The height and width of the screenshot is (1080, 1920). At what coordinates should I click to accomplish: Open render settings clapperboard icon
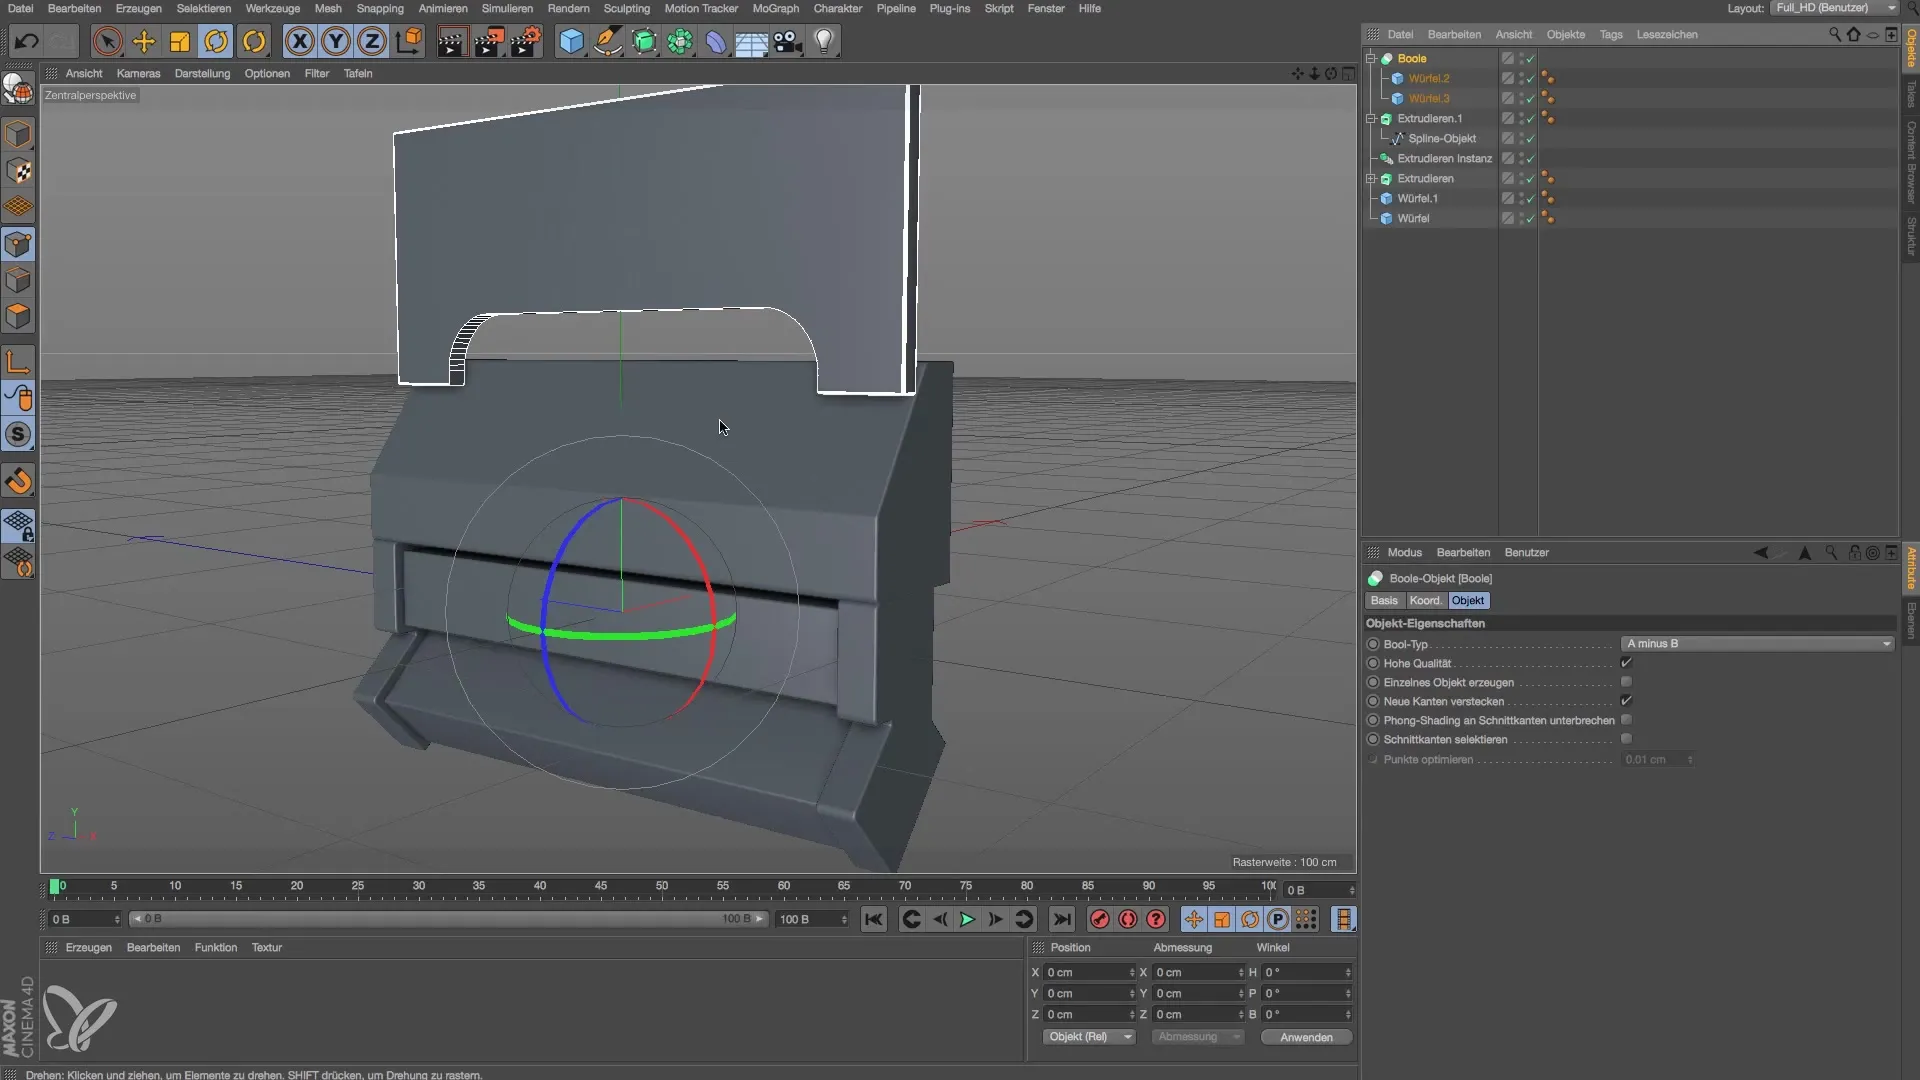point(525,41)
